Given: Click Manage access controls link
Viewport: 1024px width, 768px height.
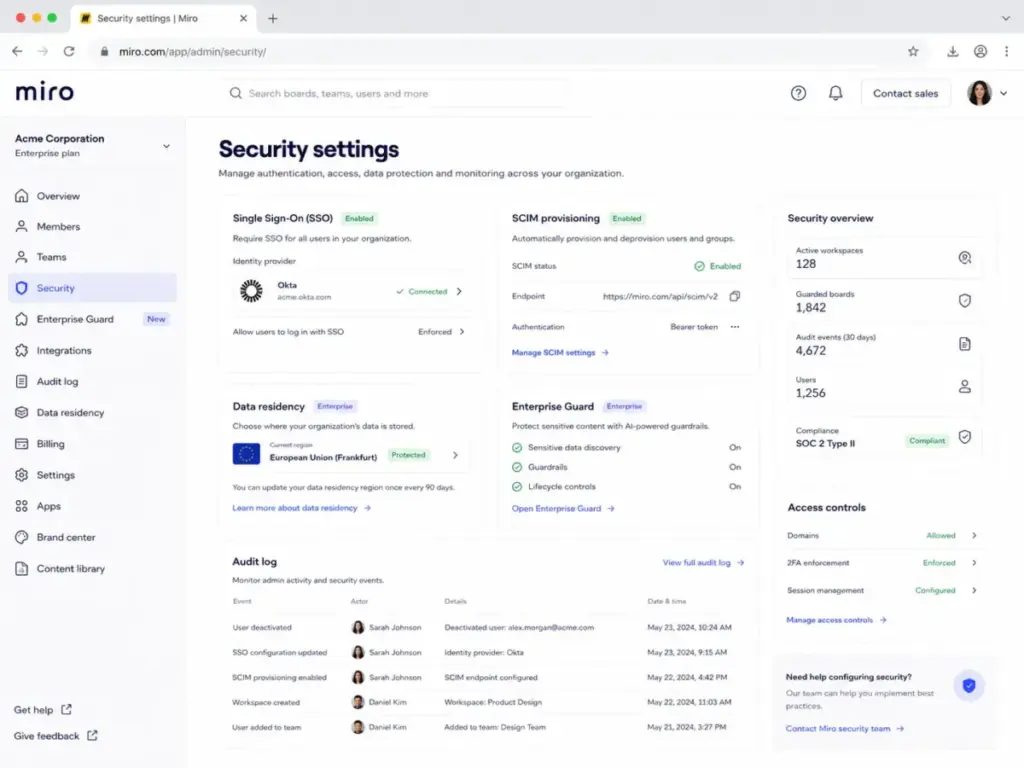Looking at the screenshot, I should coord(836,620).
